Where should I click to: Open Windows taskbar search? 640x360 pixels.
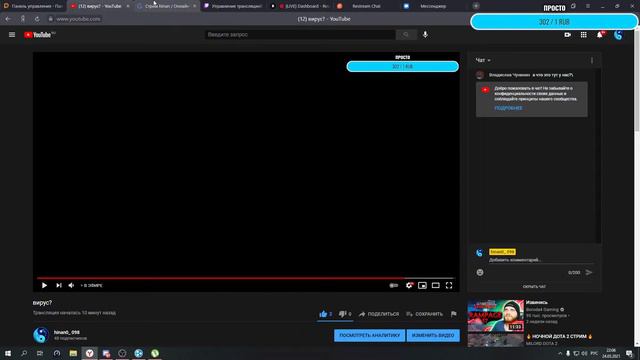pyautogui.click(x=24, y=353)
